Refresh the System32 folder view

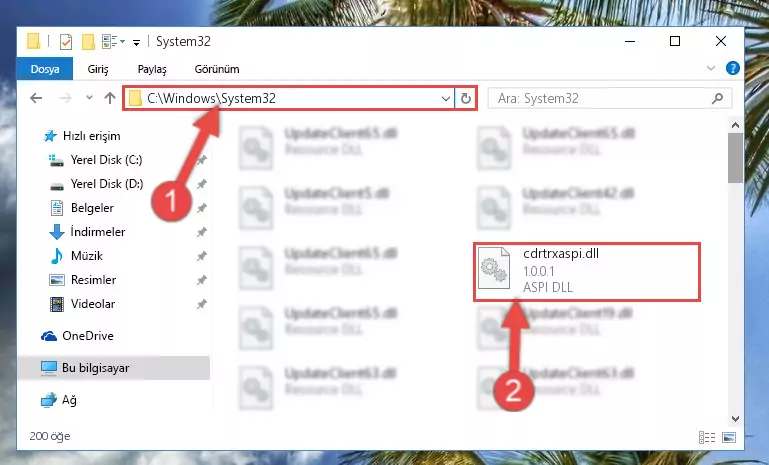coord(466,99)
